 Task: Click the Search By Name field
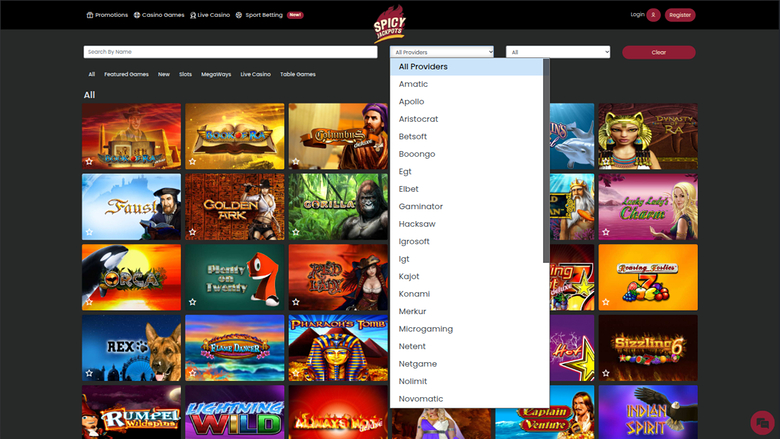pos(230,52)
